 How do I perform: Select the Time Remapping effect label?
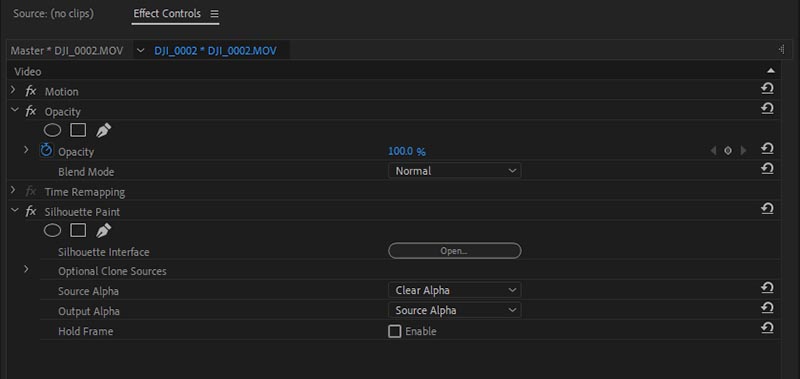(x=85, y=192)
